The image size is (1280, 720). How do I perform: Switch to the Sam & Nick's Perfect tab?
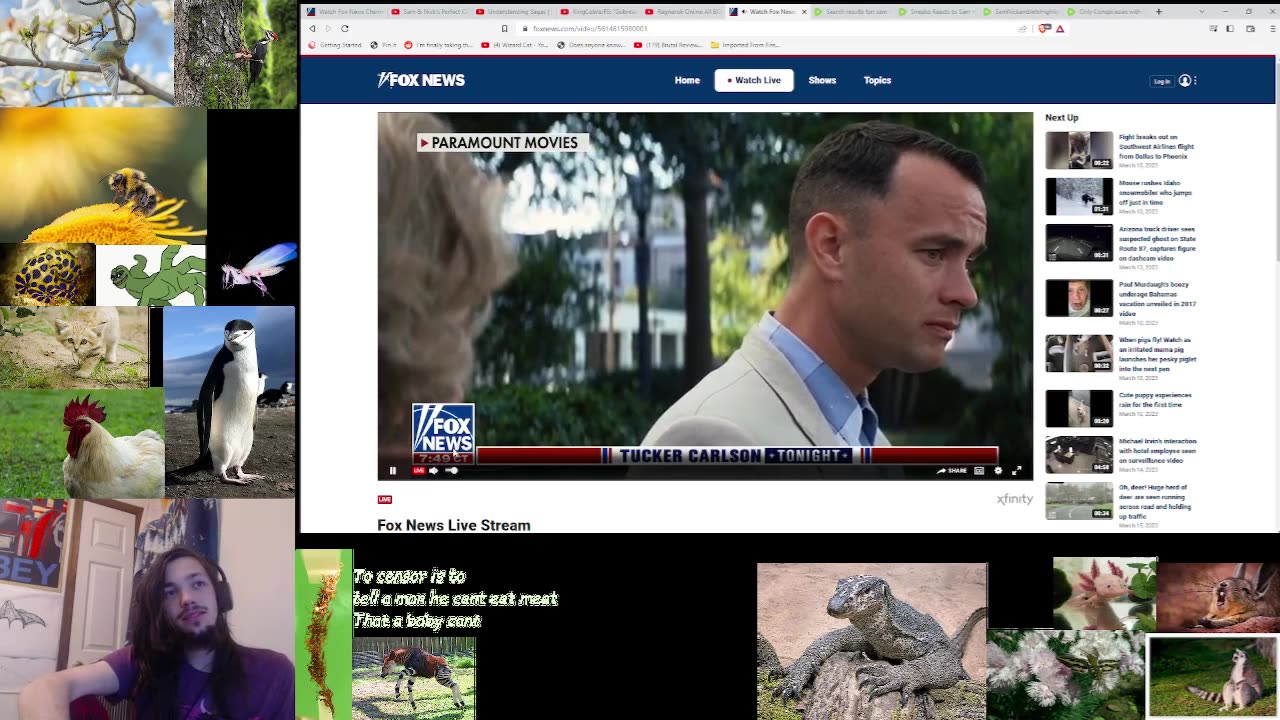point(430,12)
